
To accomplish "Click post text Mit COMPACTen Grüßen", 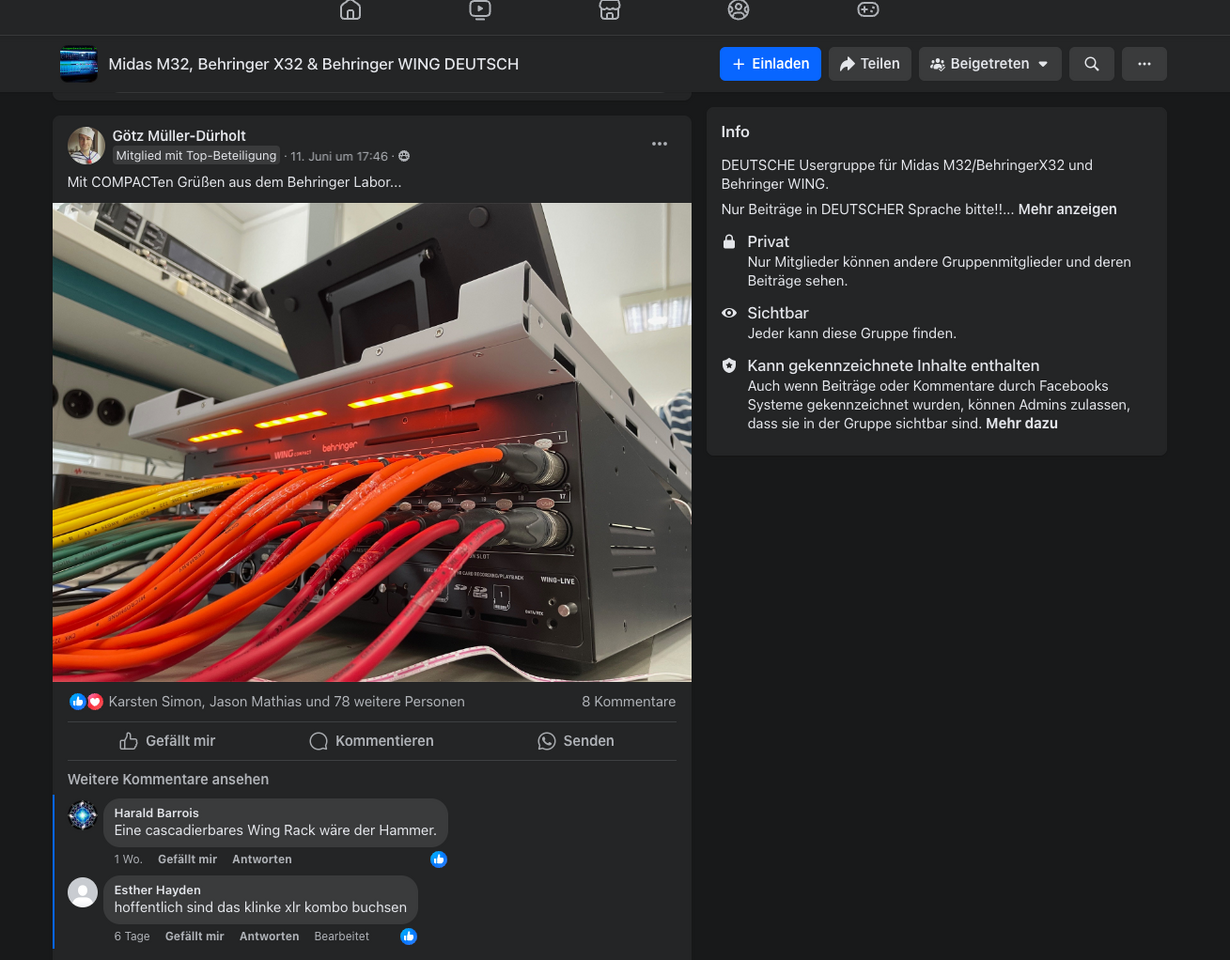I will click(x=234, y=182).
